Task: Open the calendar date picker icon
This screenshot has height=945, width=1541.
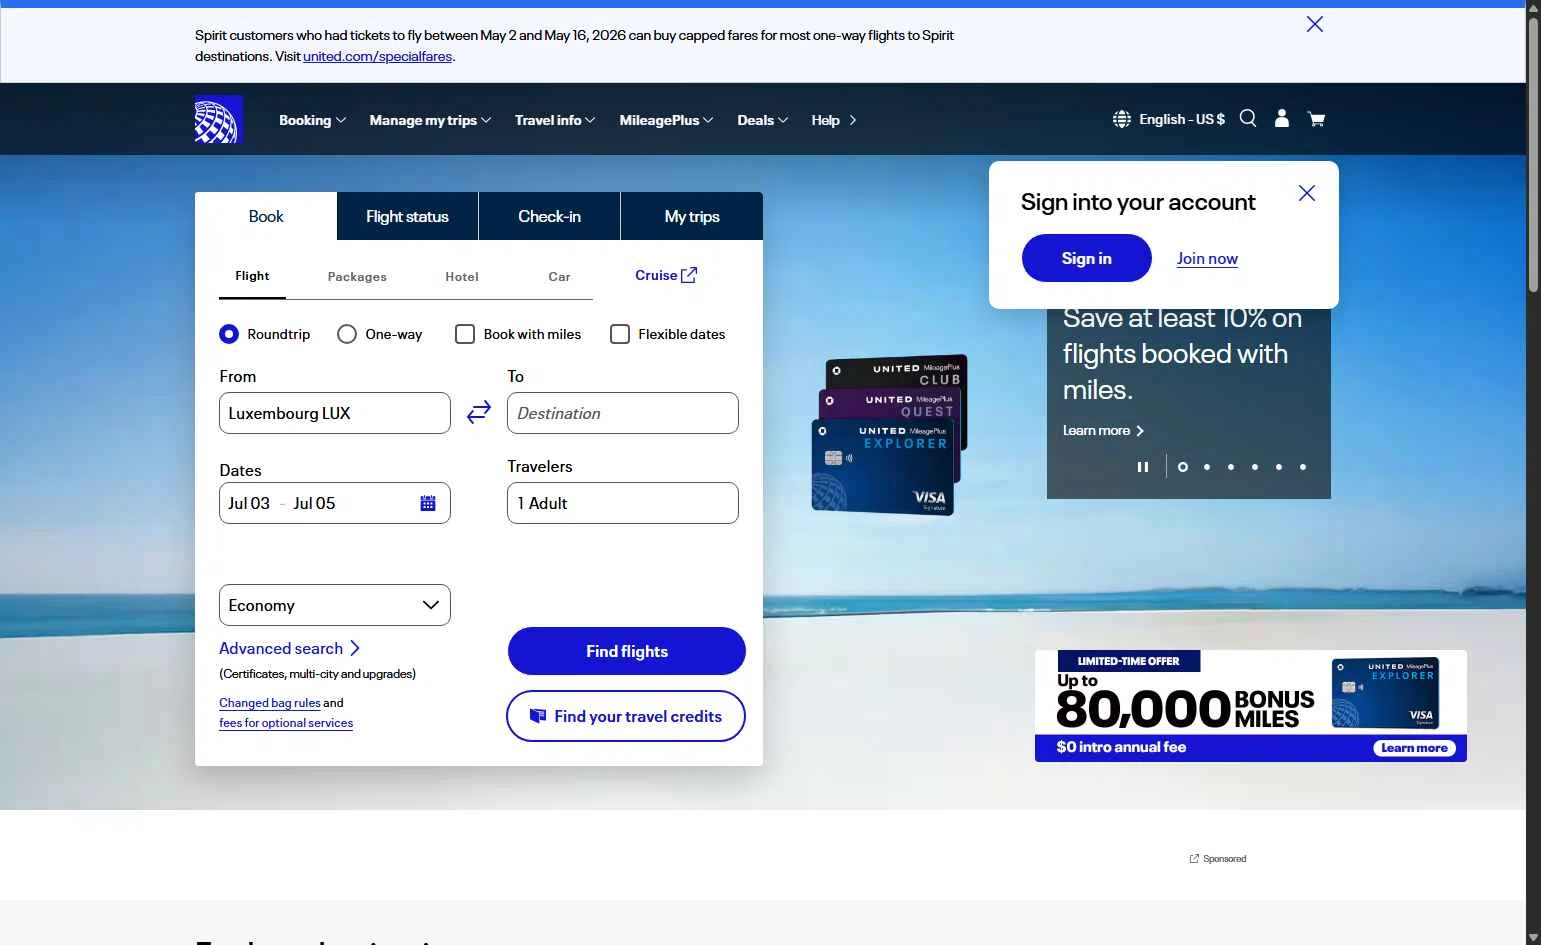Action: [x=428, y=503]
